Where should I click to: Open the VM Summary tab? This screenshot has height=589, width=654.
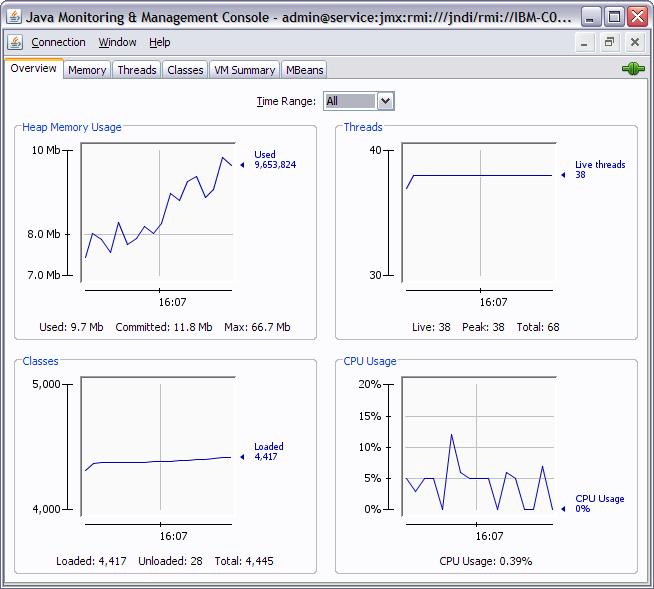(x=244, y=70)
